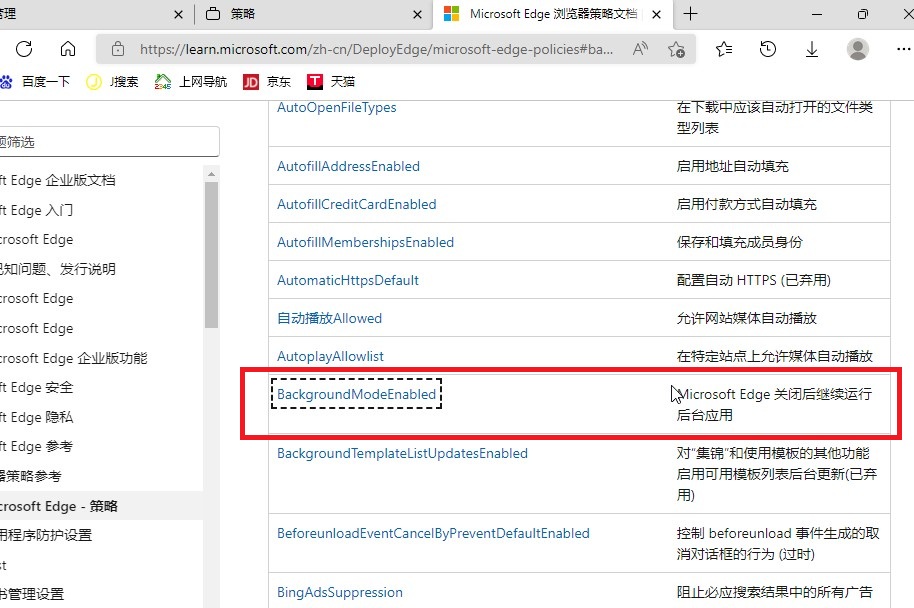Open the Downloads panel

811,48
